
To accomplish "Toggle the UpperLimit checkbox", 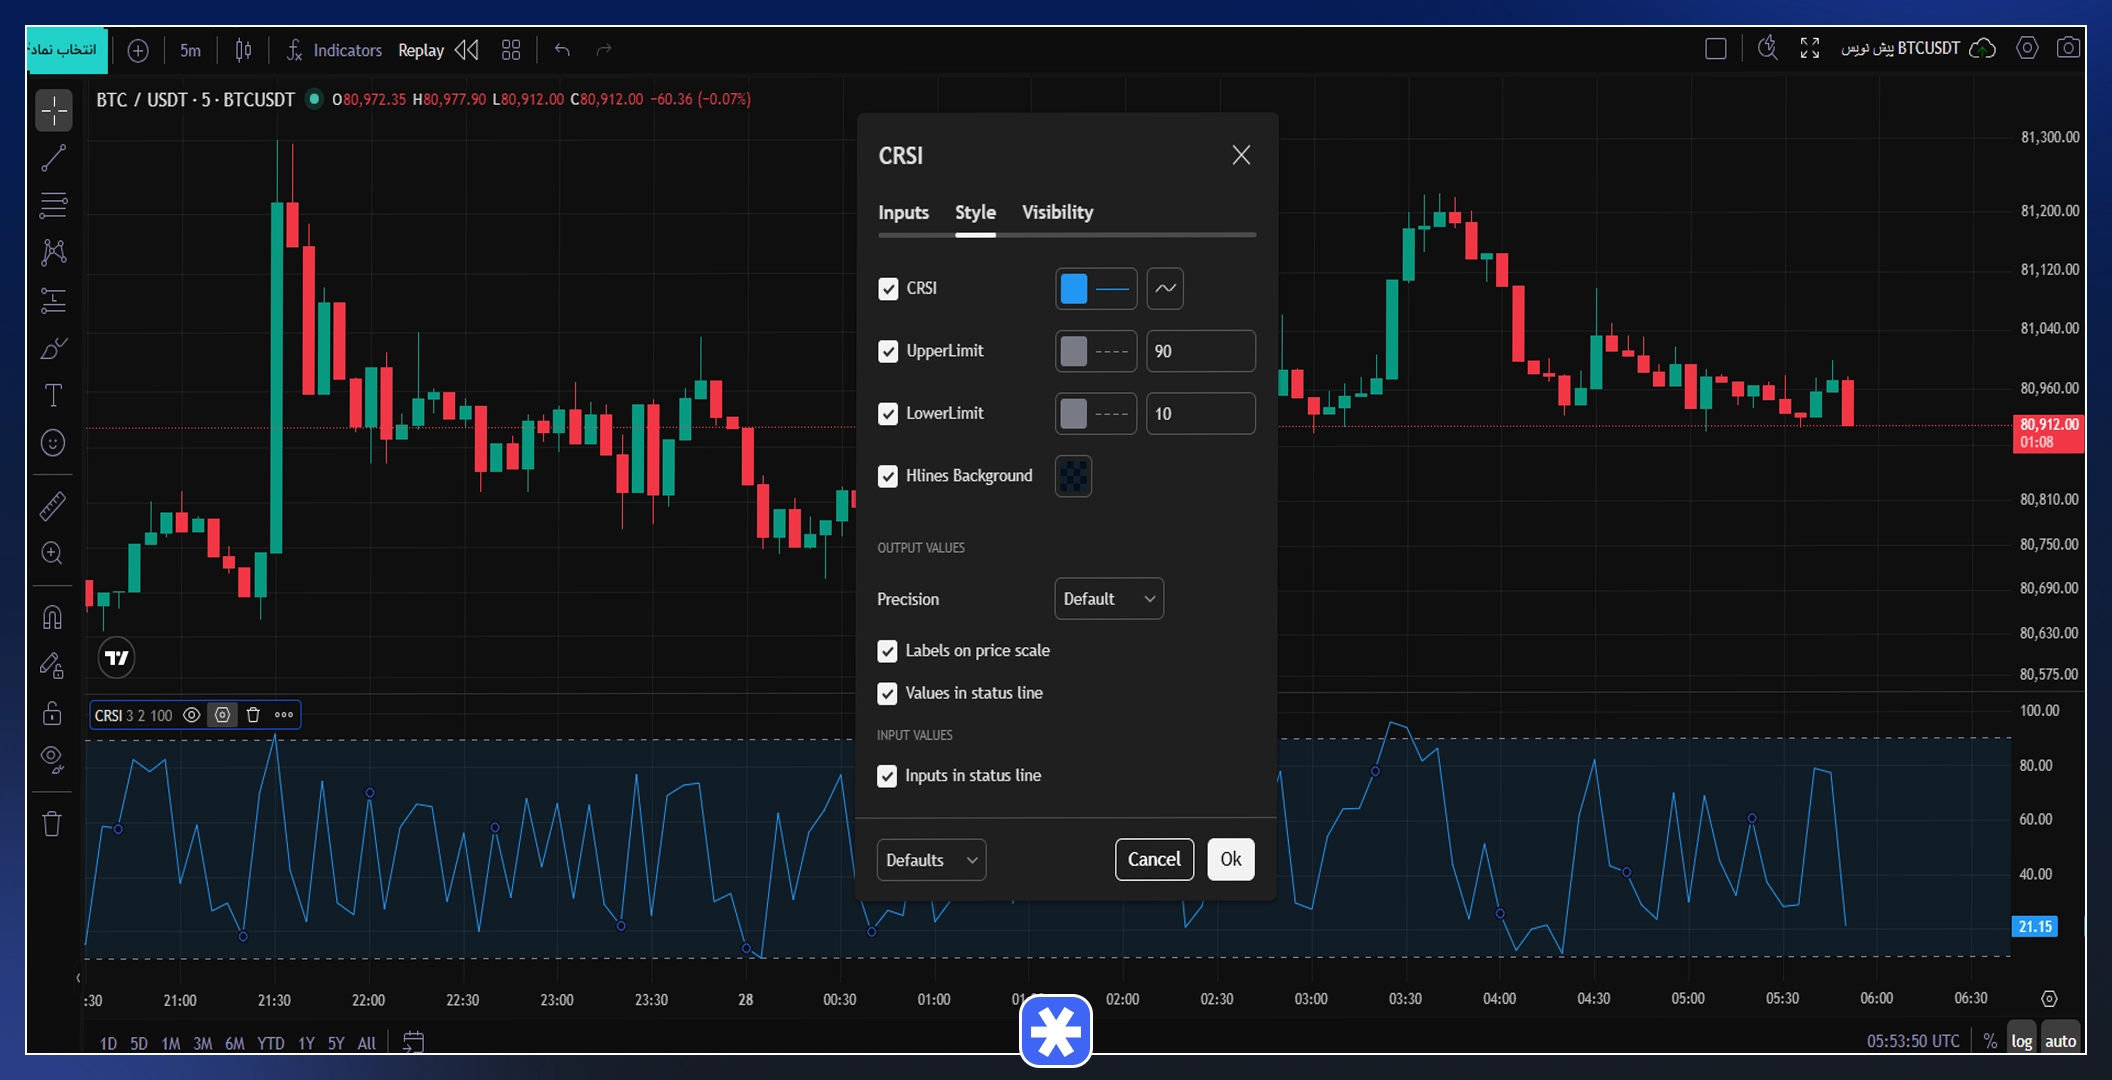I will 888,352.
